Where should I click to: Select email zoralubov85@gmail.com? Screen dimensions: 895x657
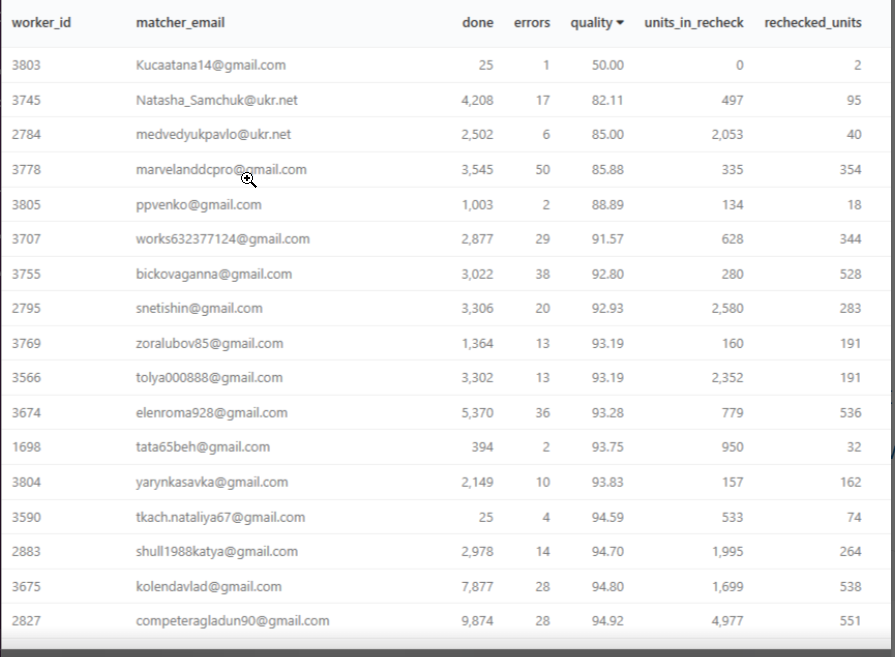(x=209, y=344)
